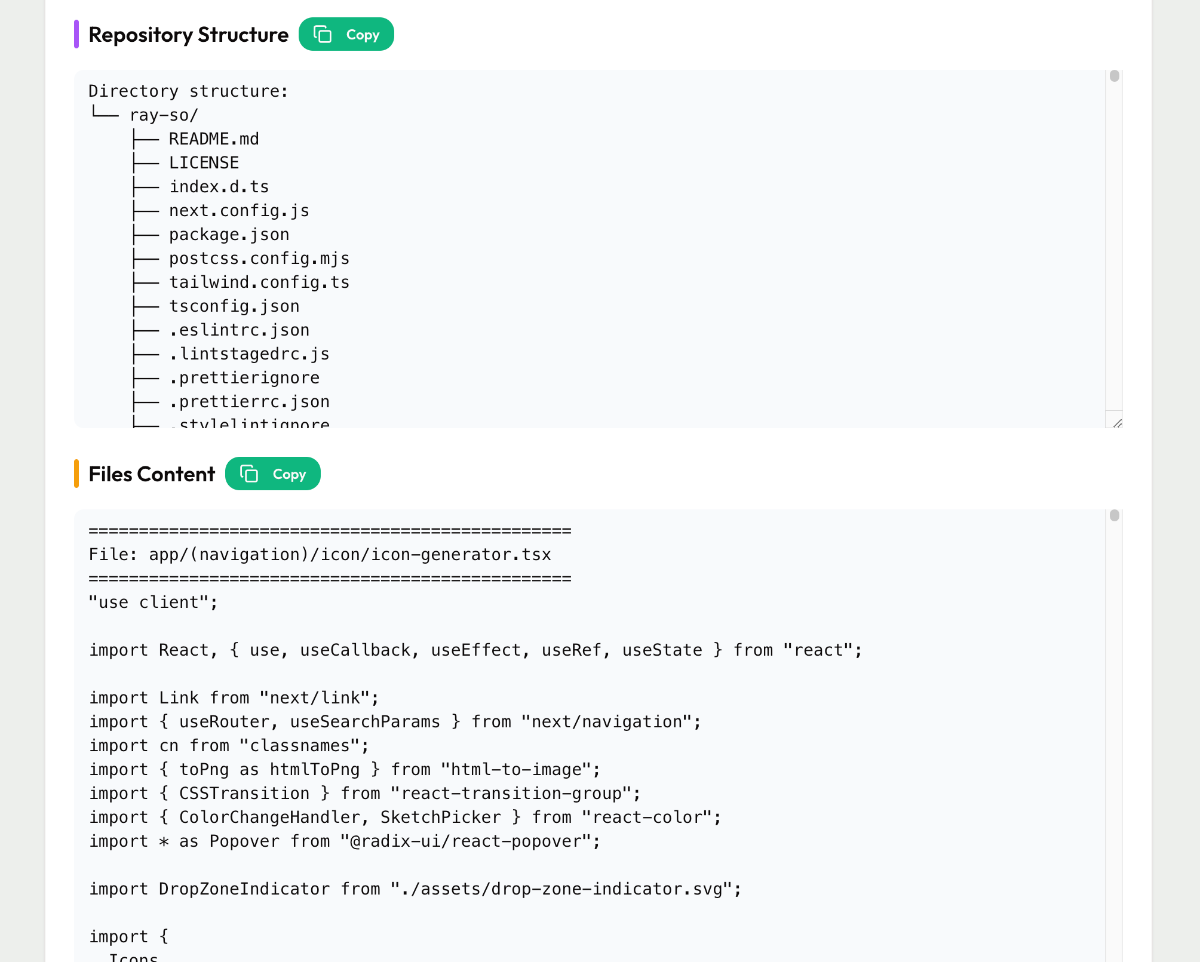This screenshot has width=1200, height=962.
Task: Click the README.md entry in the tree
Action: 214,139
